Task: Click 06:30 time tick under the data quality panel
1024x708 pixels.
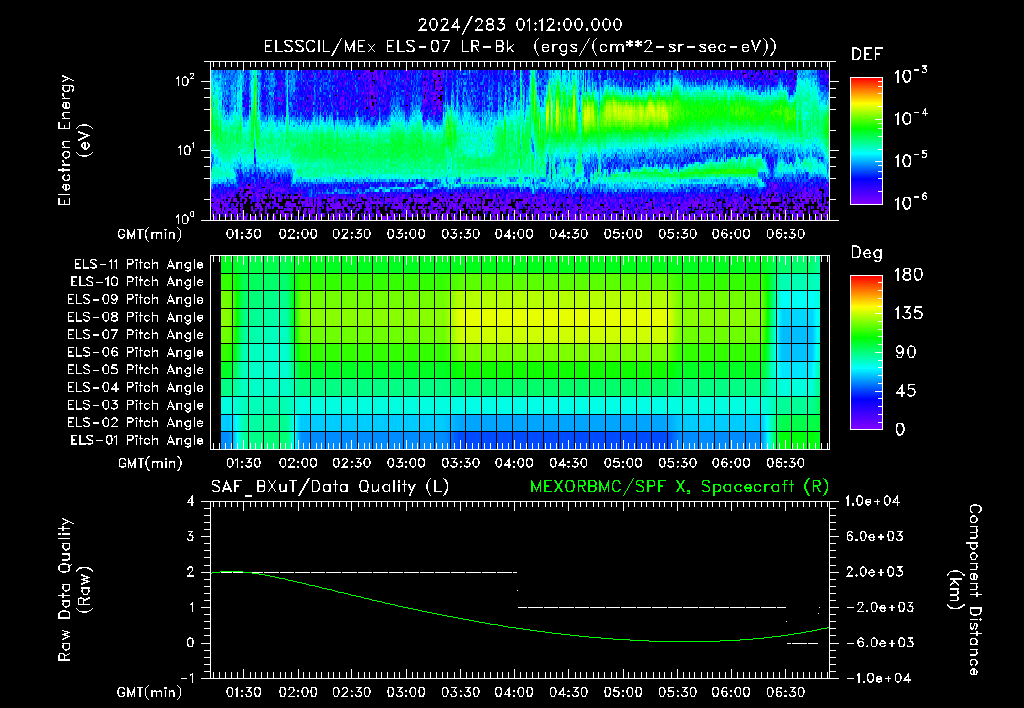Action: point(785,692)
